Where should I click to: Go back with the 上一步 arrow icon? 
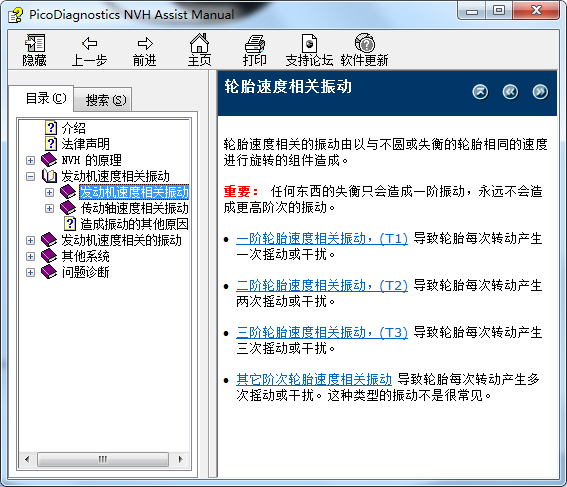coord(89,44)
